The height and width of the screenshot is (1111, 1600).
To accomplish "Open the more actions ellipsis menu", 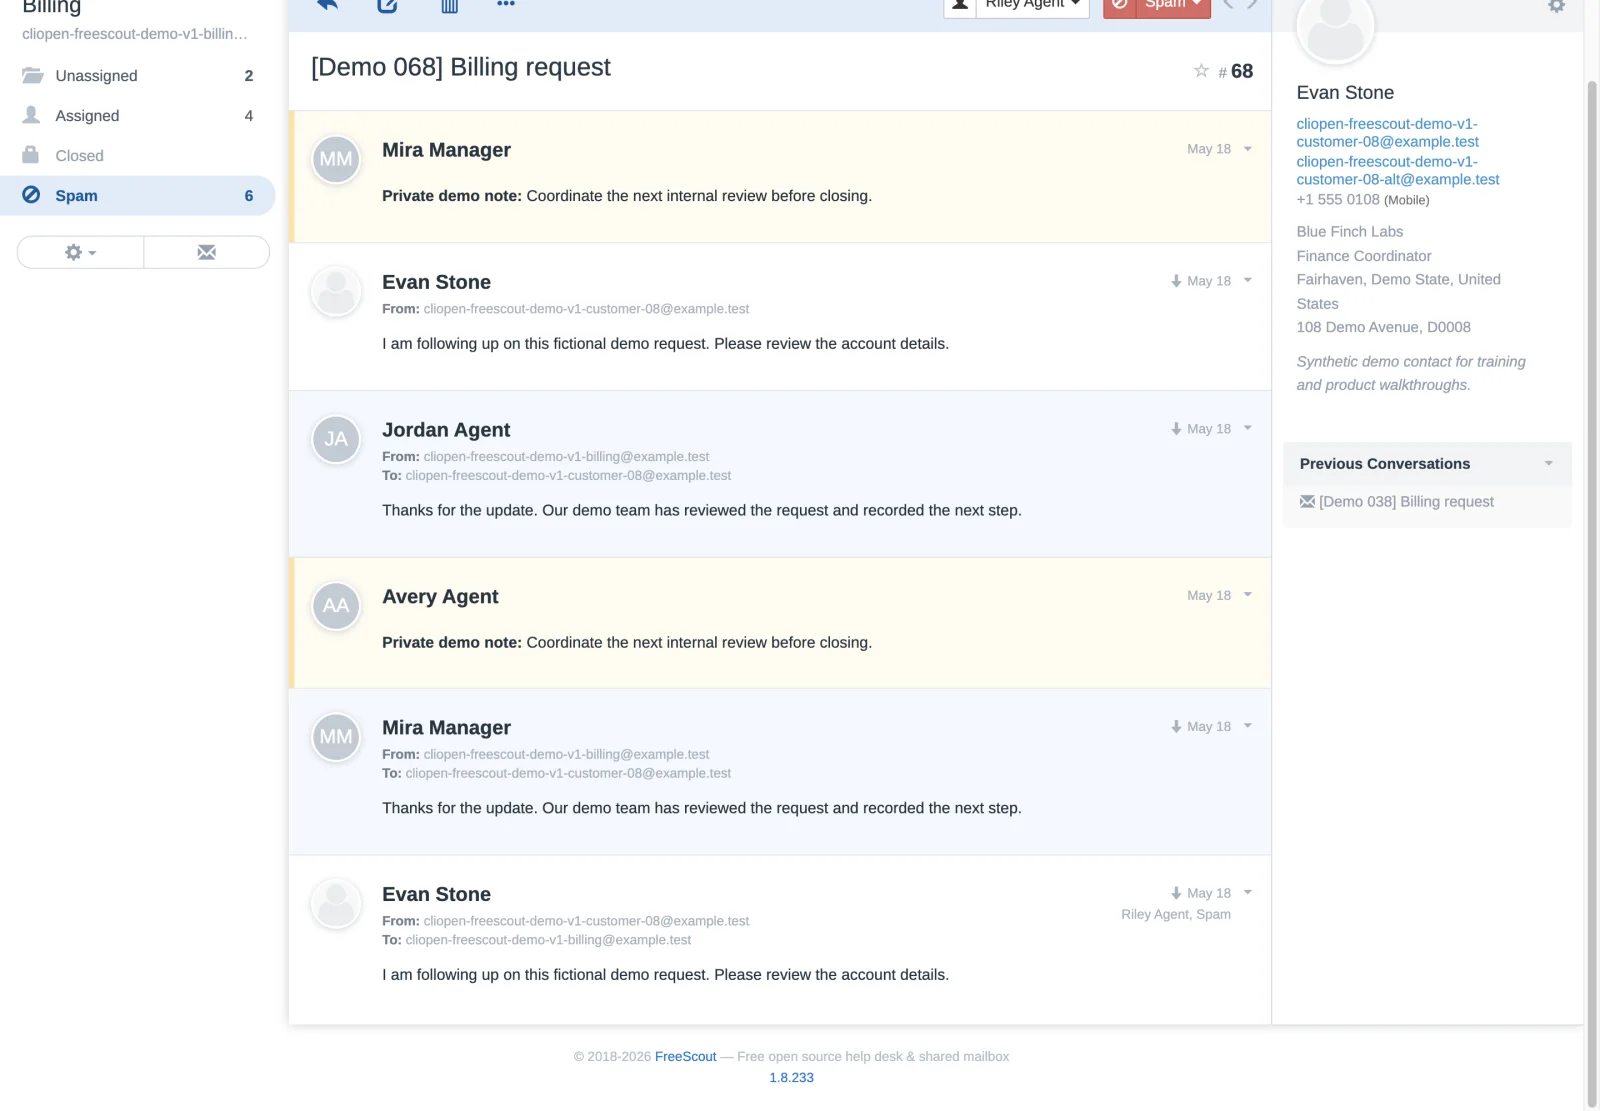I will 506,4.
